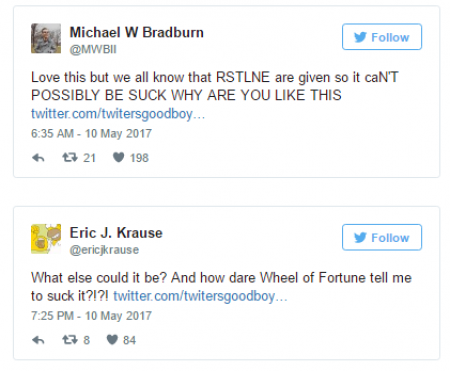Open twitersgoodboy link in Bradburn's tweet
This screenshot has height=371, width=450.
coord(118,114)
